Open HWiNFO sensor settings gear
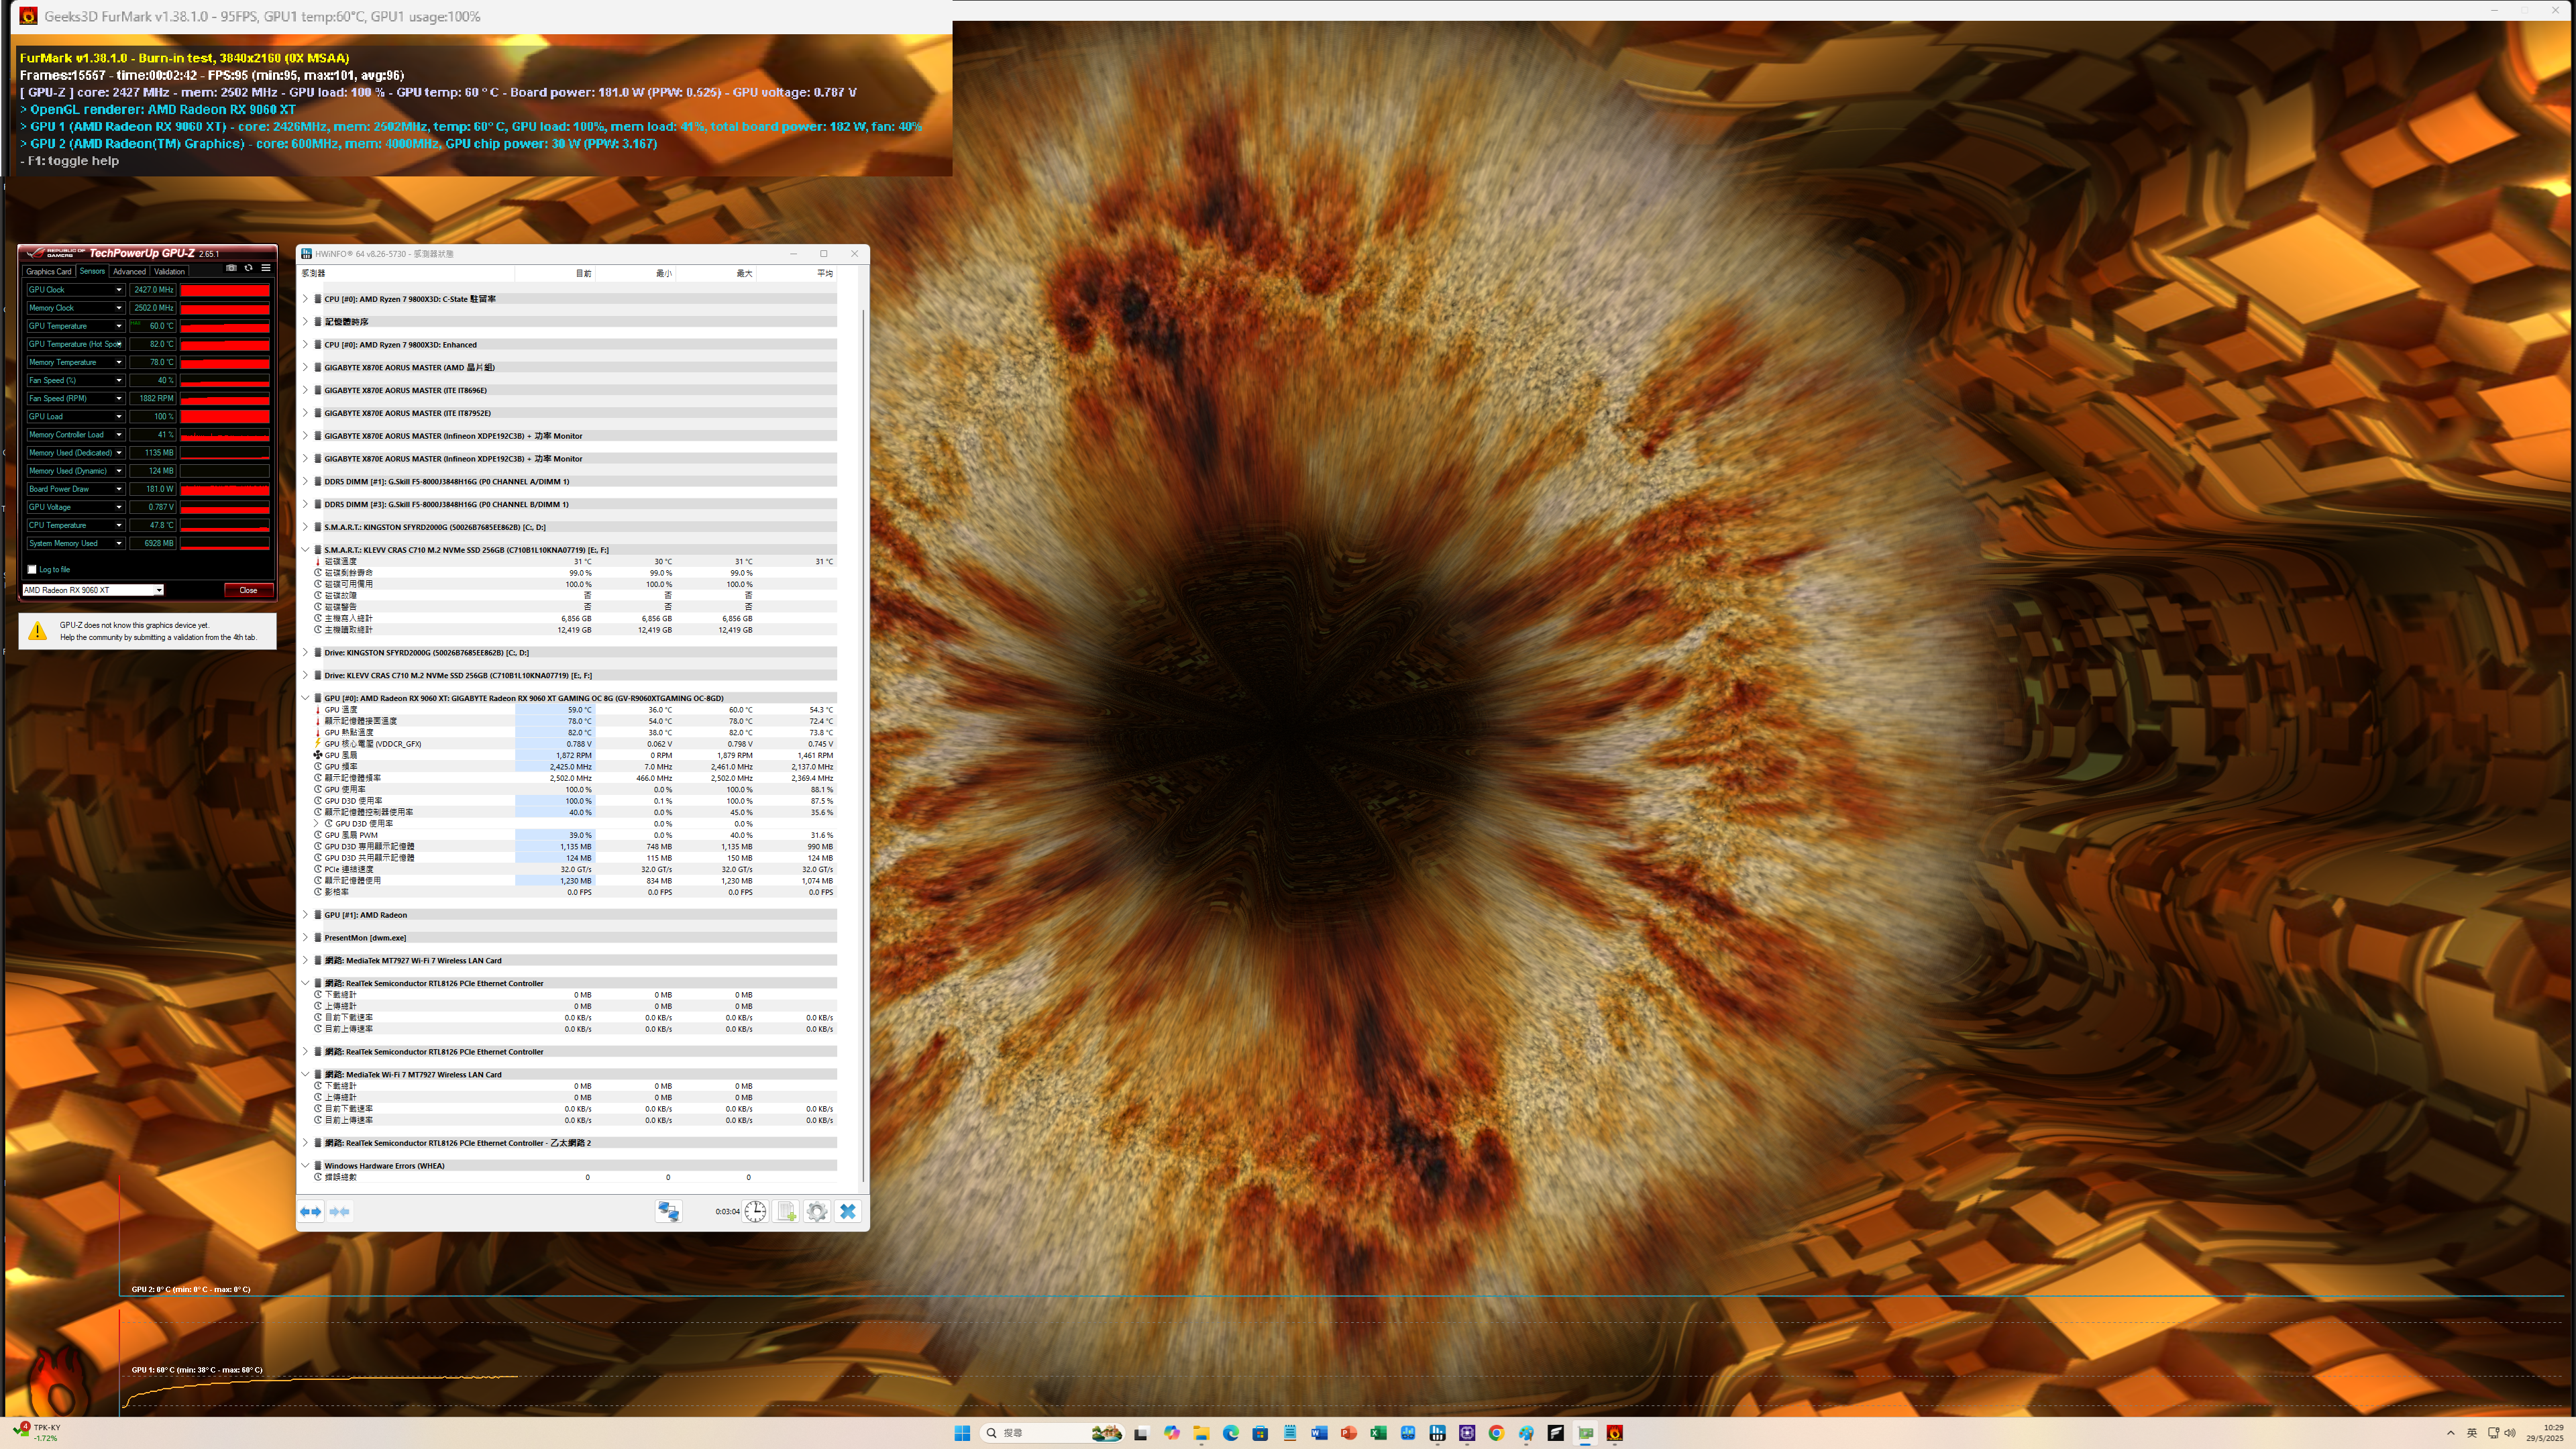 [x=817, y=1211]
